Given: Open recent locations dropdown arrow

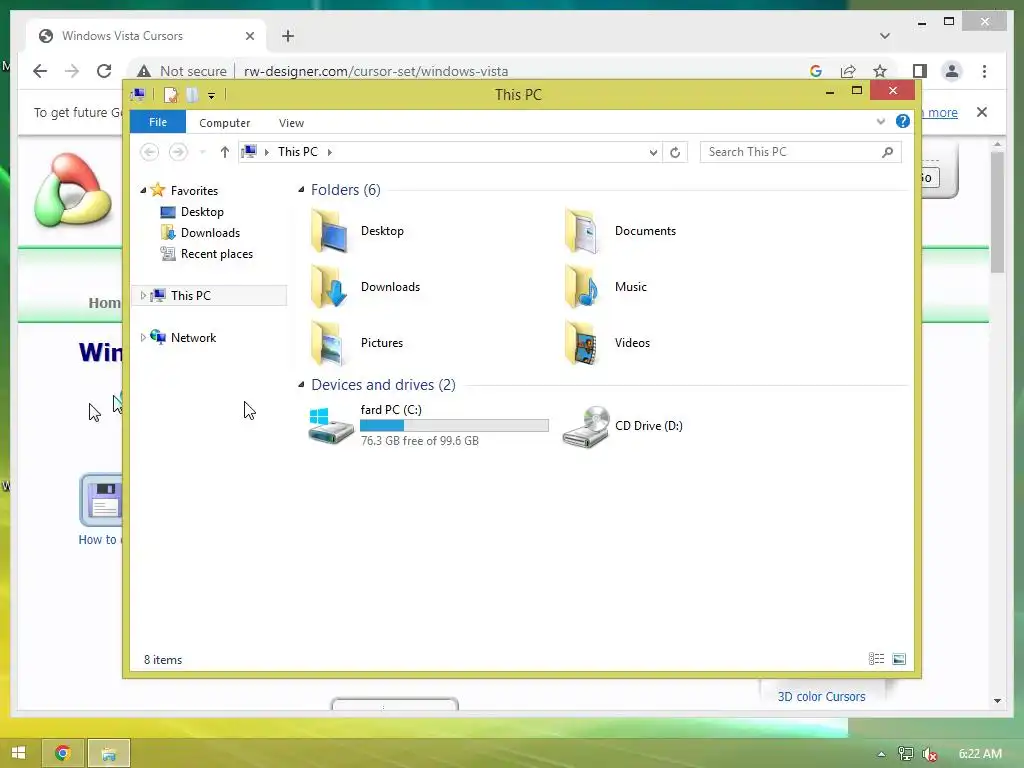Looking at the screenshot, I should tap(202, 152).
